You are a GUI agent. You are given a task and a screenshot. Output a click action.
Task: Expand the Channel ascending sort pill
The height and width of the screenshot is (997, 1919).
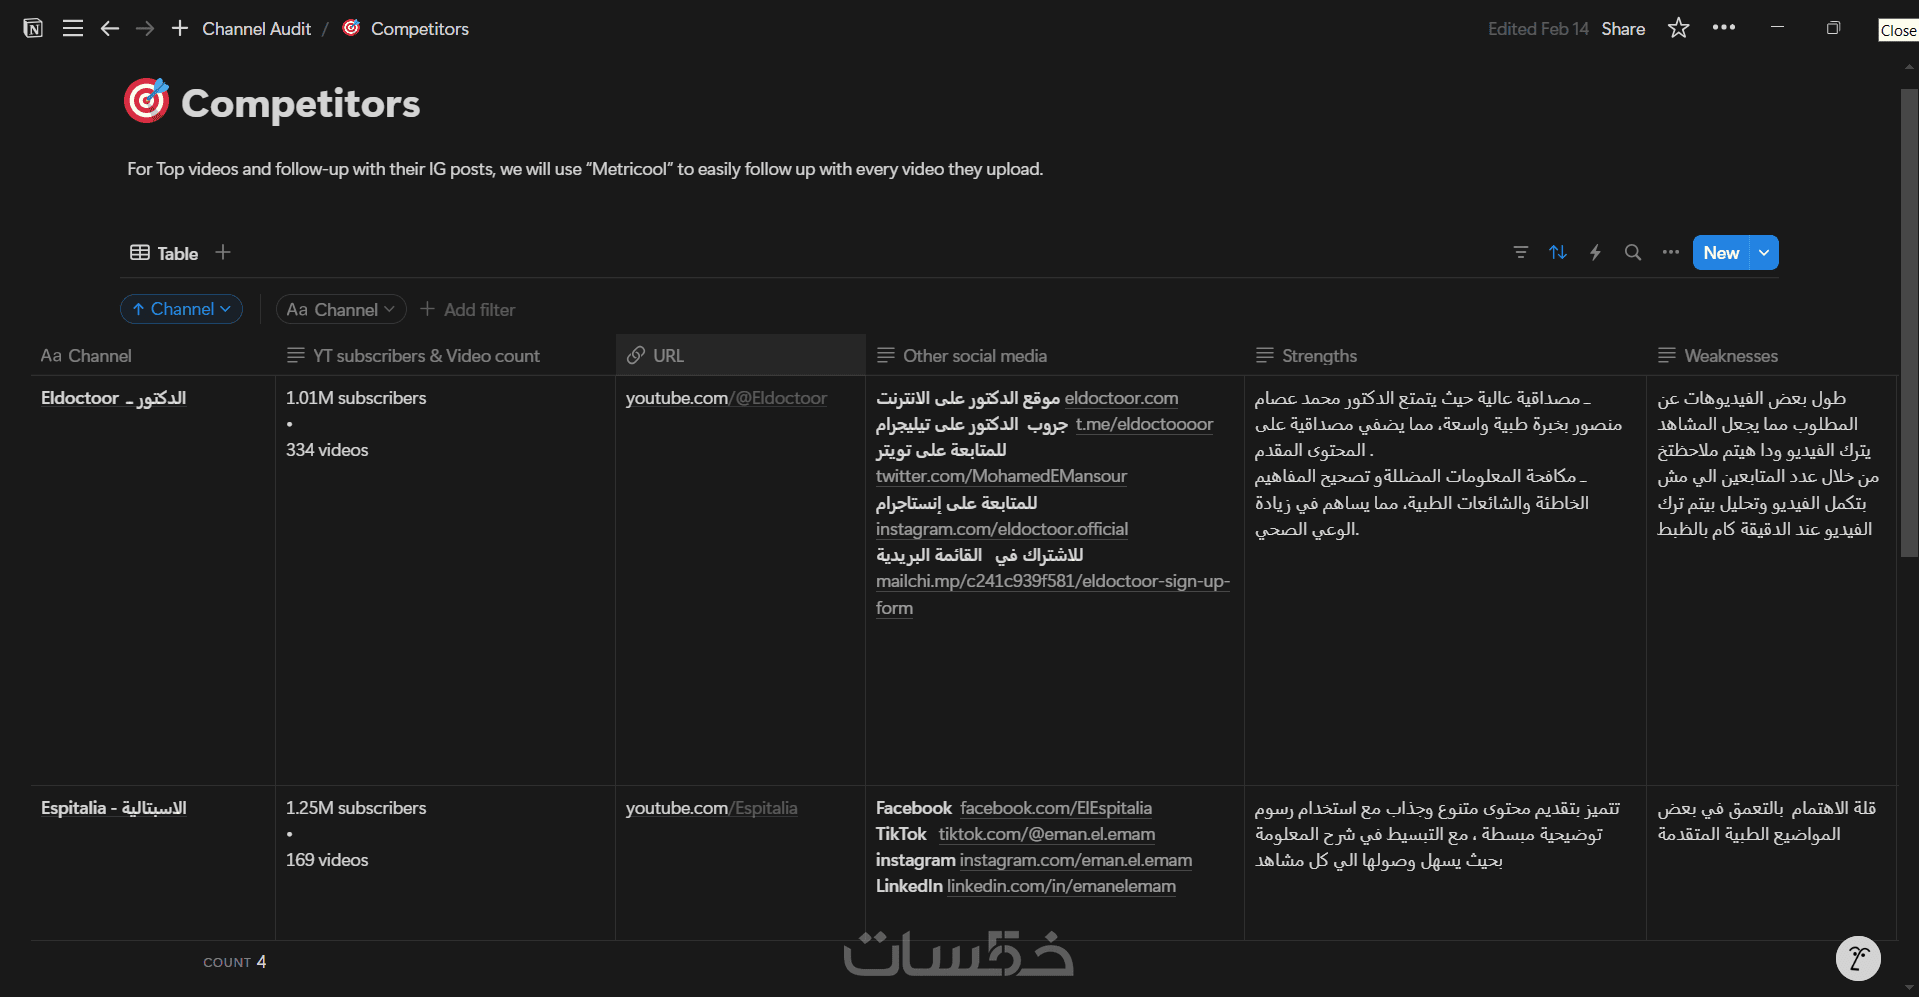[182, 309]
